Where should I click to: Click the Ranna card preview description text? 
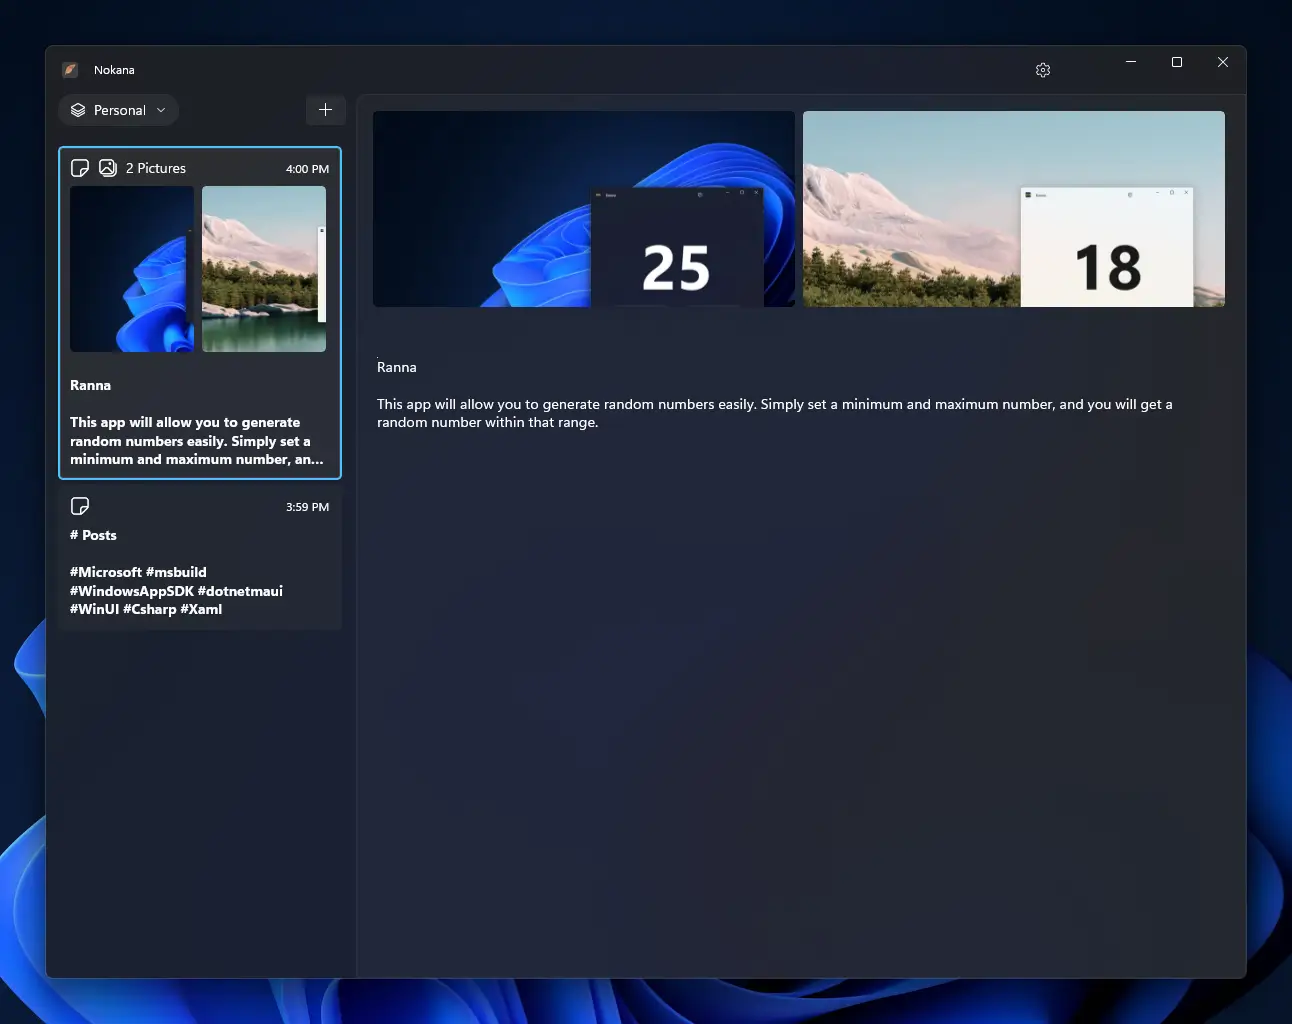click(197, 441)
